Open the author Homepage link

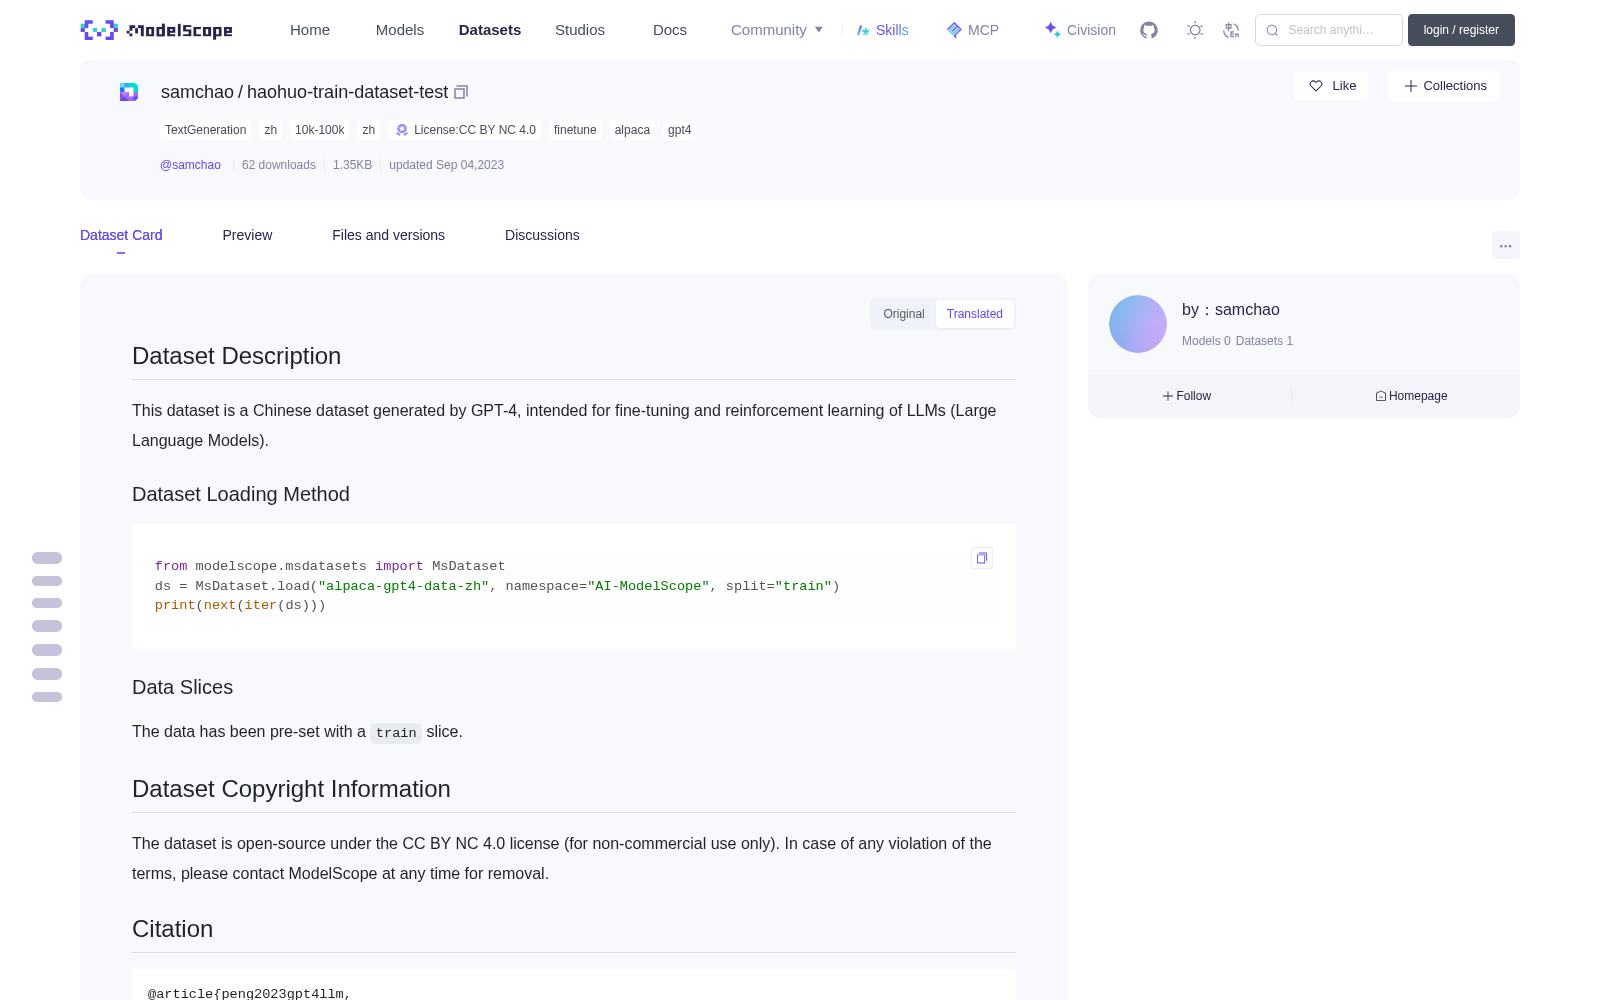[x=1411, y=396]
